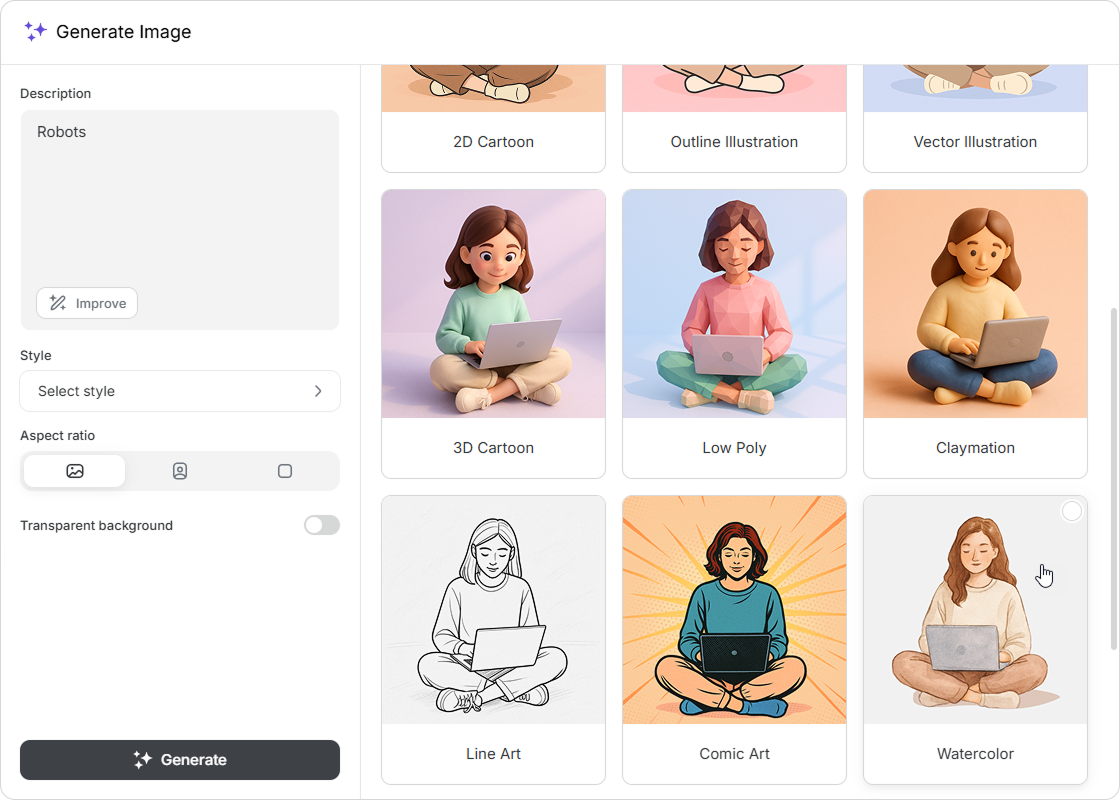Click the sparkle icon beside Generate Image title
Image resolution: width=1120 pixels, height=800 pixels.
pos(35,32)
